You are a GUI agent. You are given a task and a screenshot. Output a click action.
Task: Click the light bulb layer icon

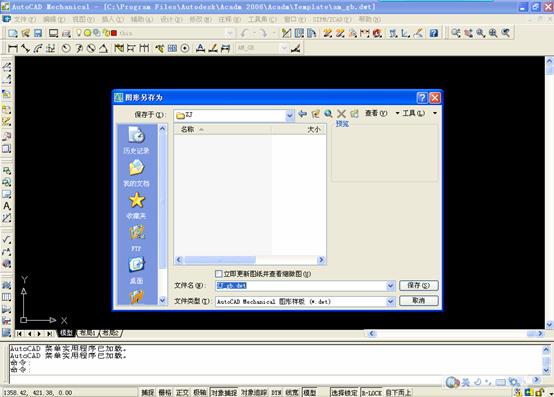pyautogui.click(x=79, y=33)
